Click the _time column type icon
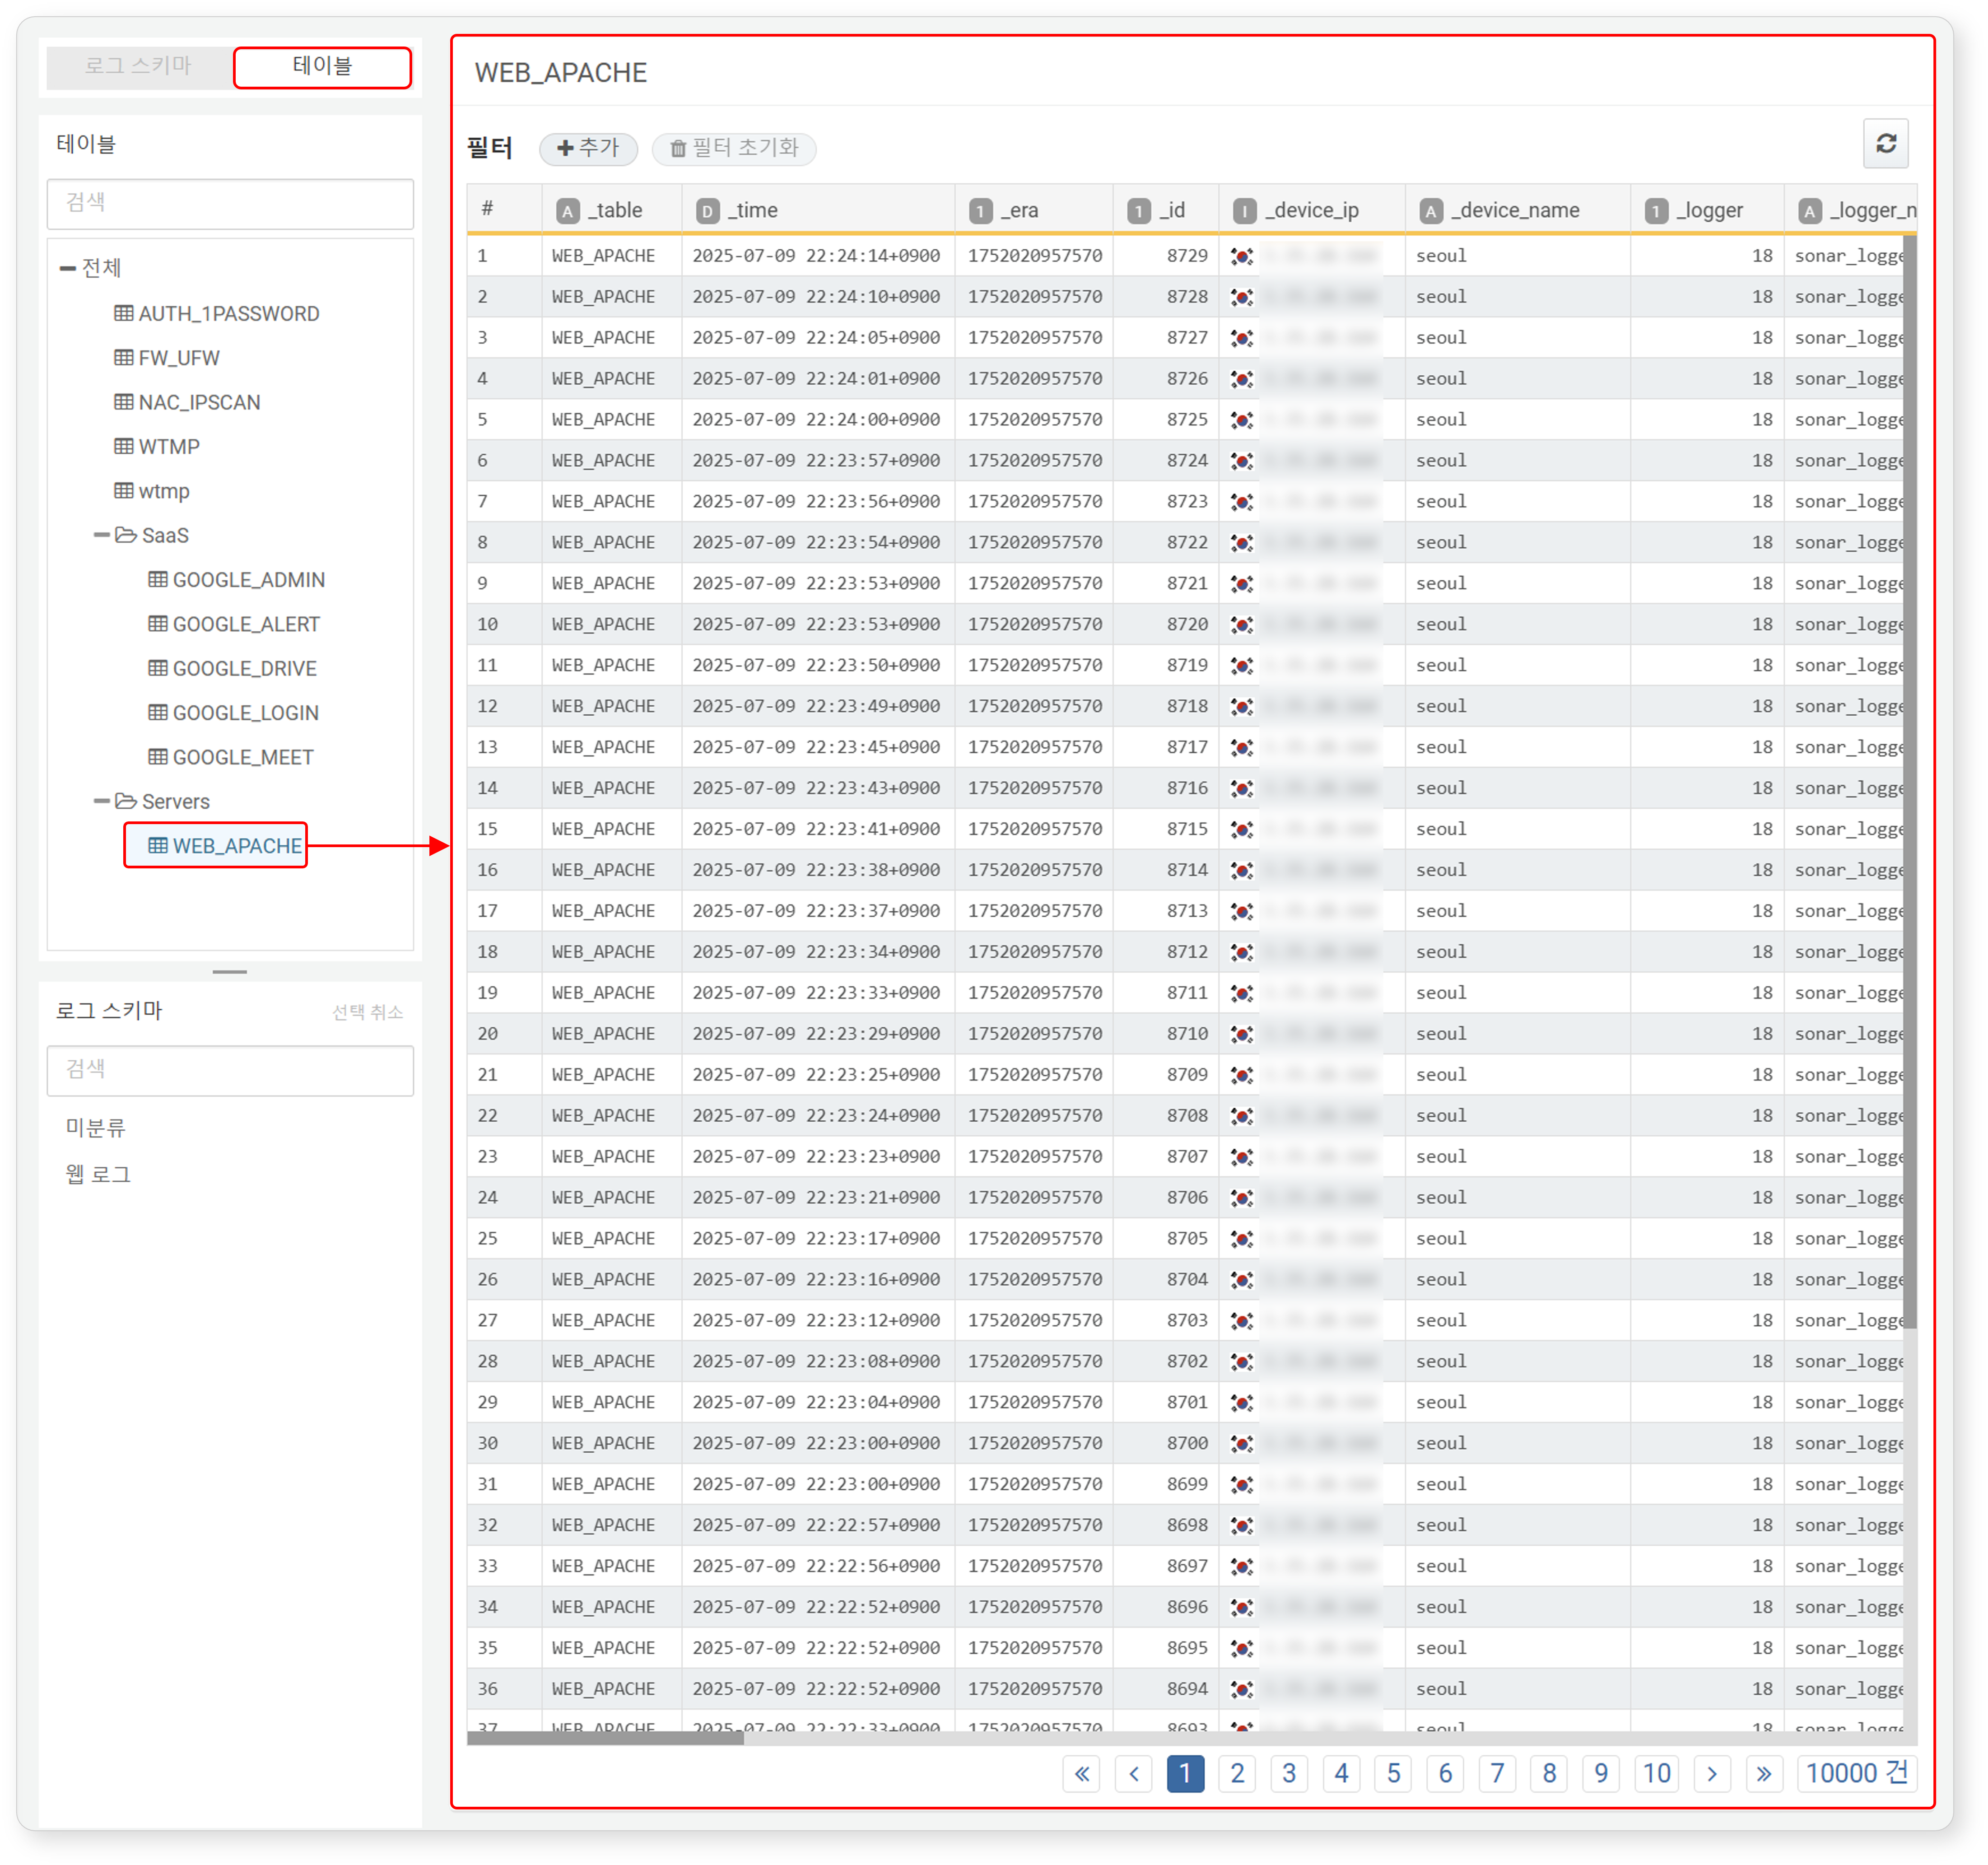Screen dimensions: 1988x1865 708,211
